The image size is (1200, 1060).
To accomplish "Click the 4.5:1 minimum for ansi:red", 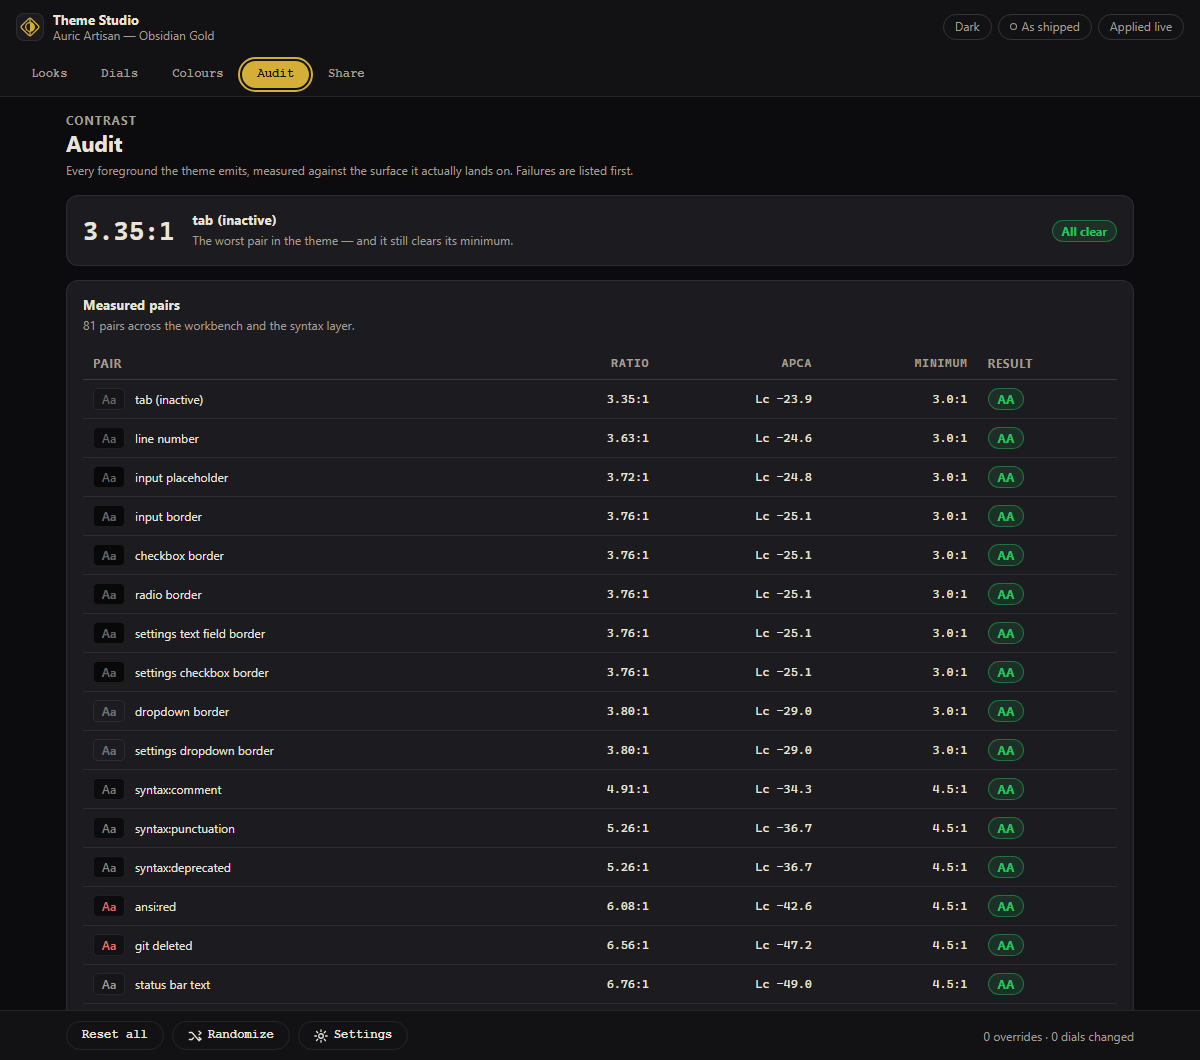I will 950,906.
